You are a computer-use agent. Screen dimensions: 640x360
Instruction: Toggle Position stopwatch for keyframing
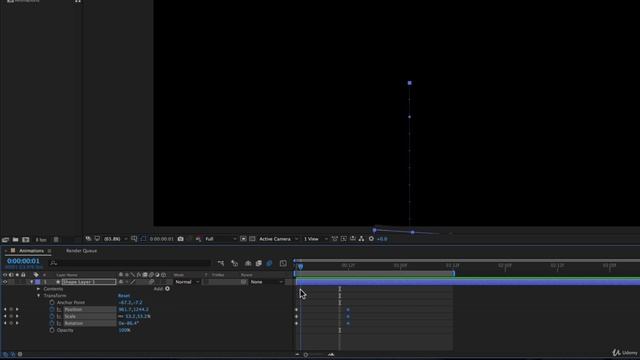pos(52,309)
